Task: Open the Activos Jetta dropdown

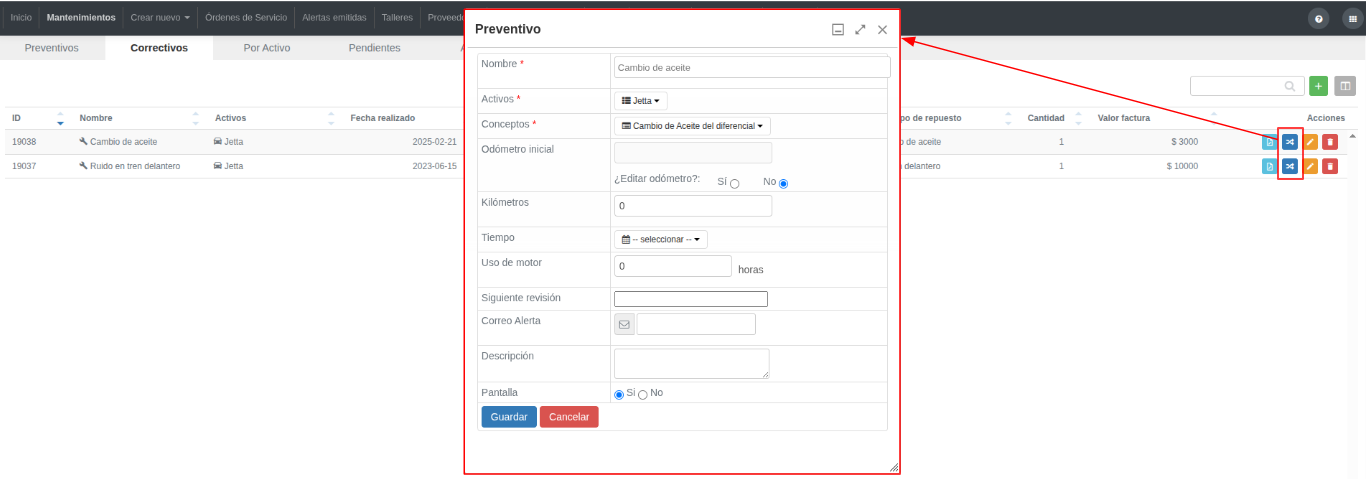Action: point(640,101)
